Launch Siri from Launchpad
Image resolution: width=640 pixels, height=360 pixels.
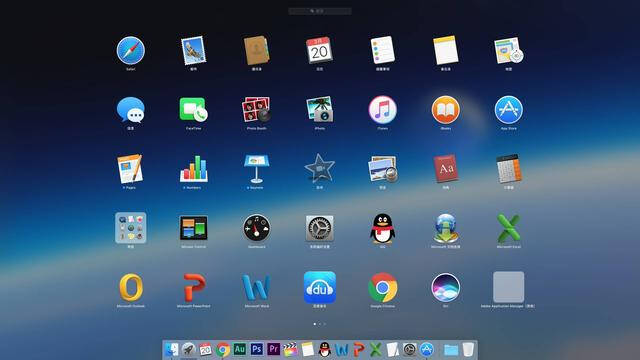[446, 287]
